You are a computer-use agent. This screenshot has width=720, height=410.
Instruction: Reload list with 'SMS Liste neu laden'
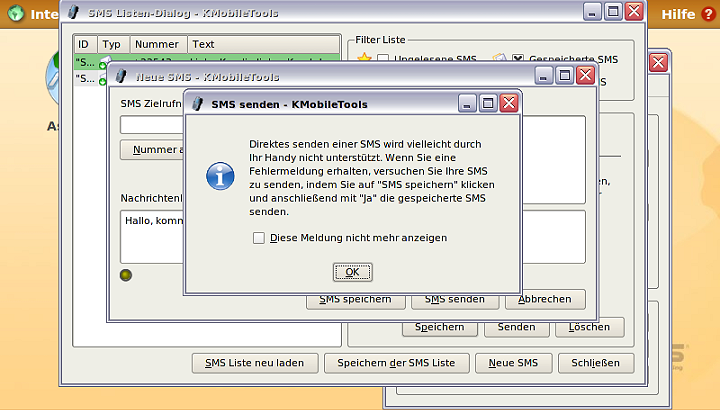point(255,363)
